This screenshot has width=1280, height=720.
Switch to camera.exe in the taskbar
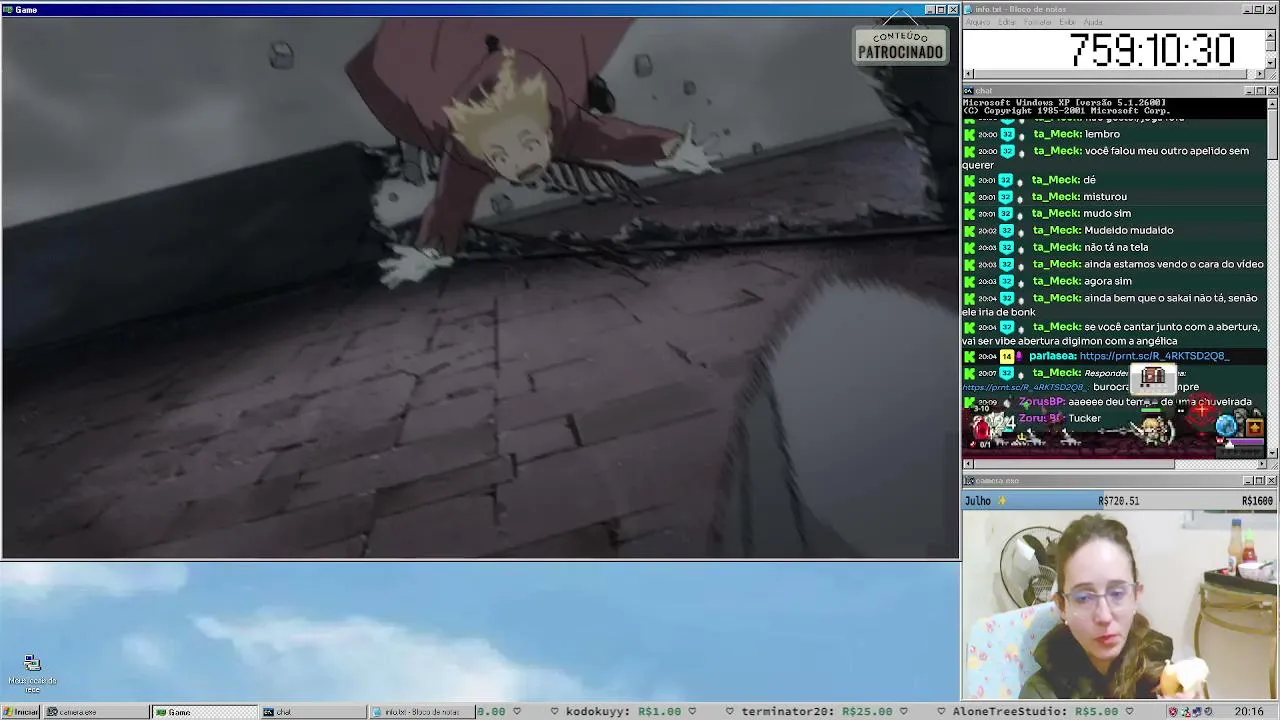[x=95, y=712]
